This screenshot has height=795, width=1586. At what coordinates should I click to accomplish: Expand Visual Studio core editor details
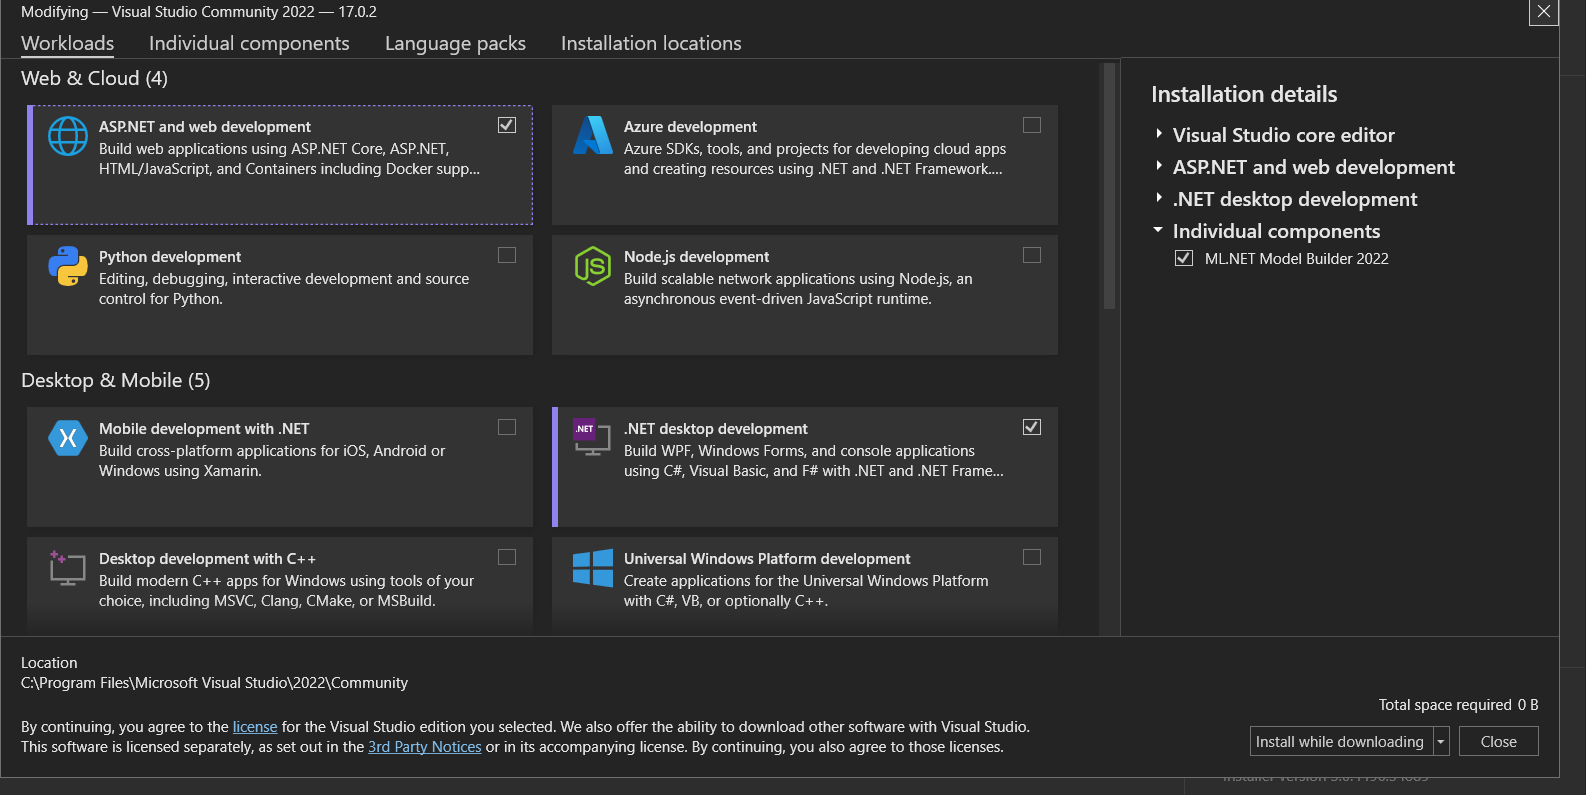(x=1159, y=134)
